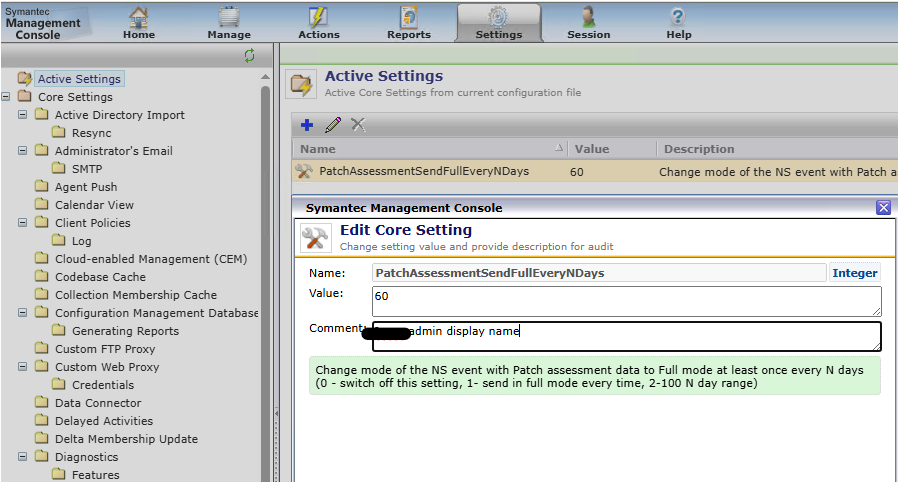Click the Active Settings folder icon in tree
898x482 pixels.
25,78
